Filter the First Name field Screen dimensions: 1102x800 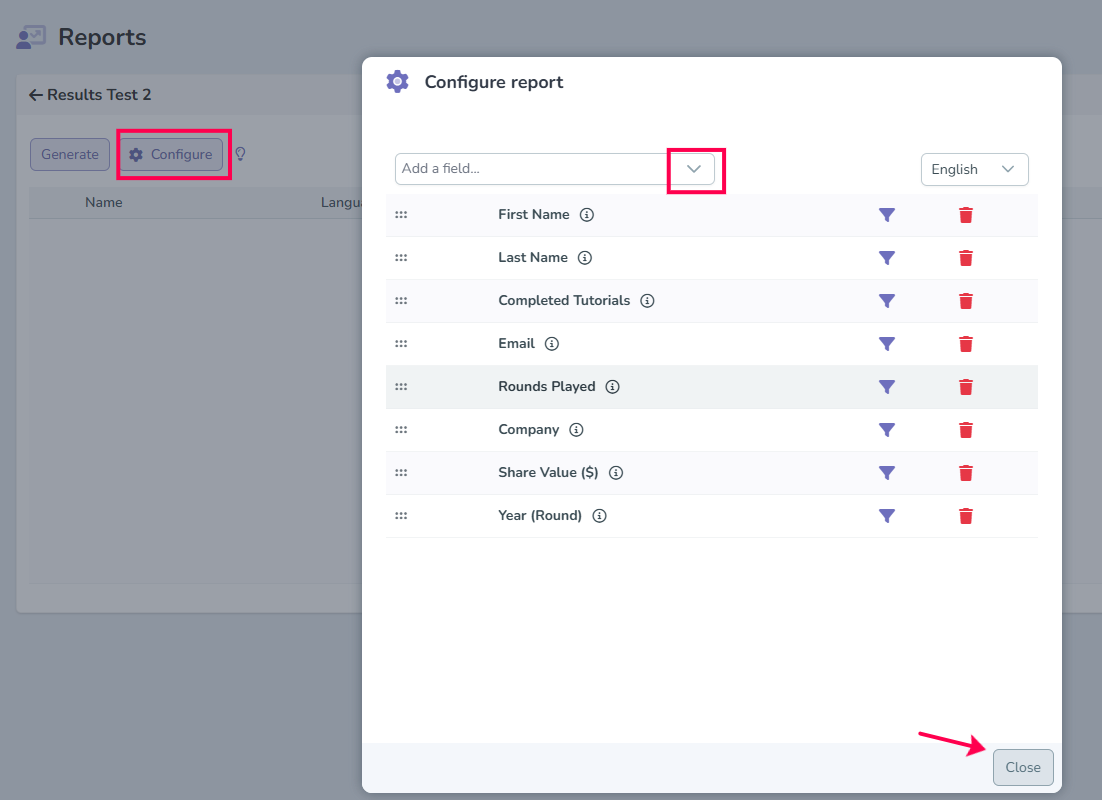(887, 215)
